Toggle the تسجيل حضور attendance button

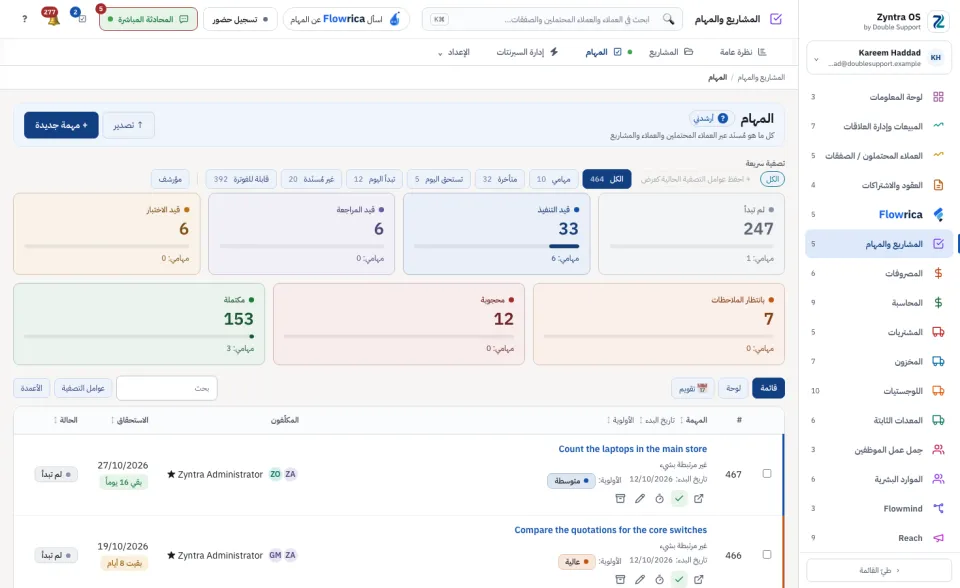(x=240, y=19)
